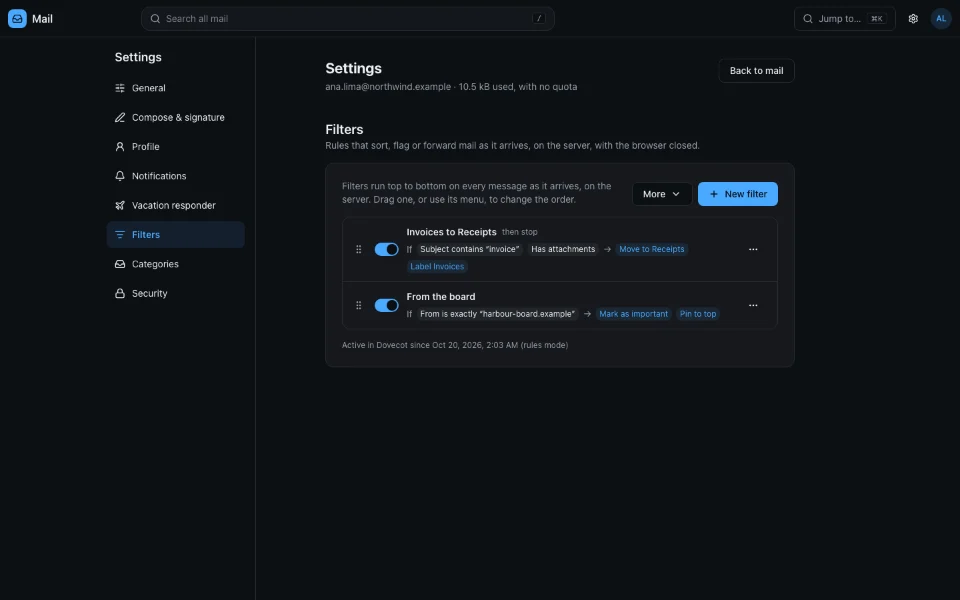Click the Invoices to Receipts filter name
The height and width of the screenshot is (600, 960).
(451, 232)
